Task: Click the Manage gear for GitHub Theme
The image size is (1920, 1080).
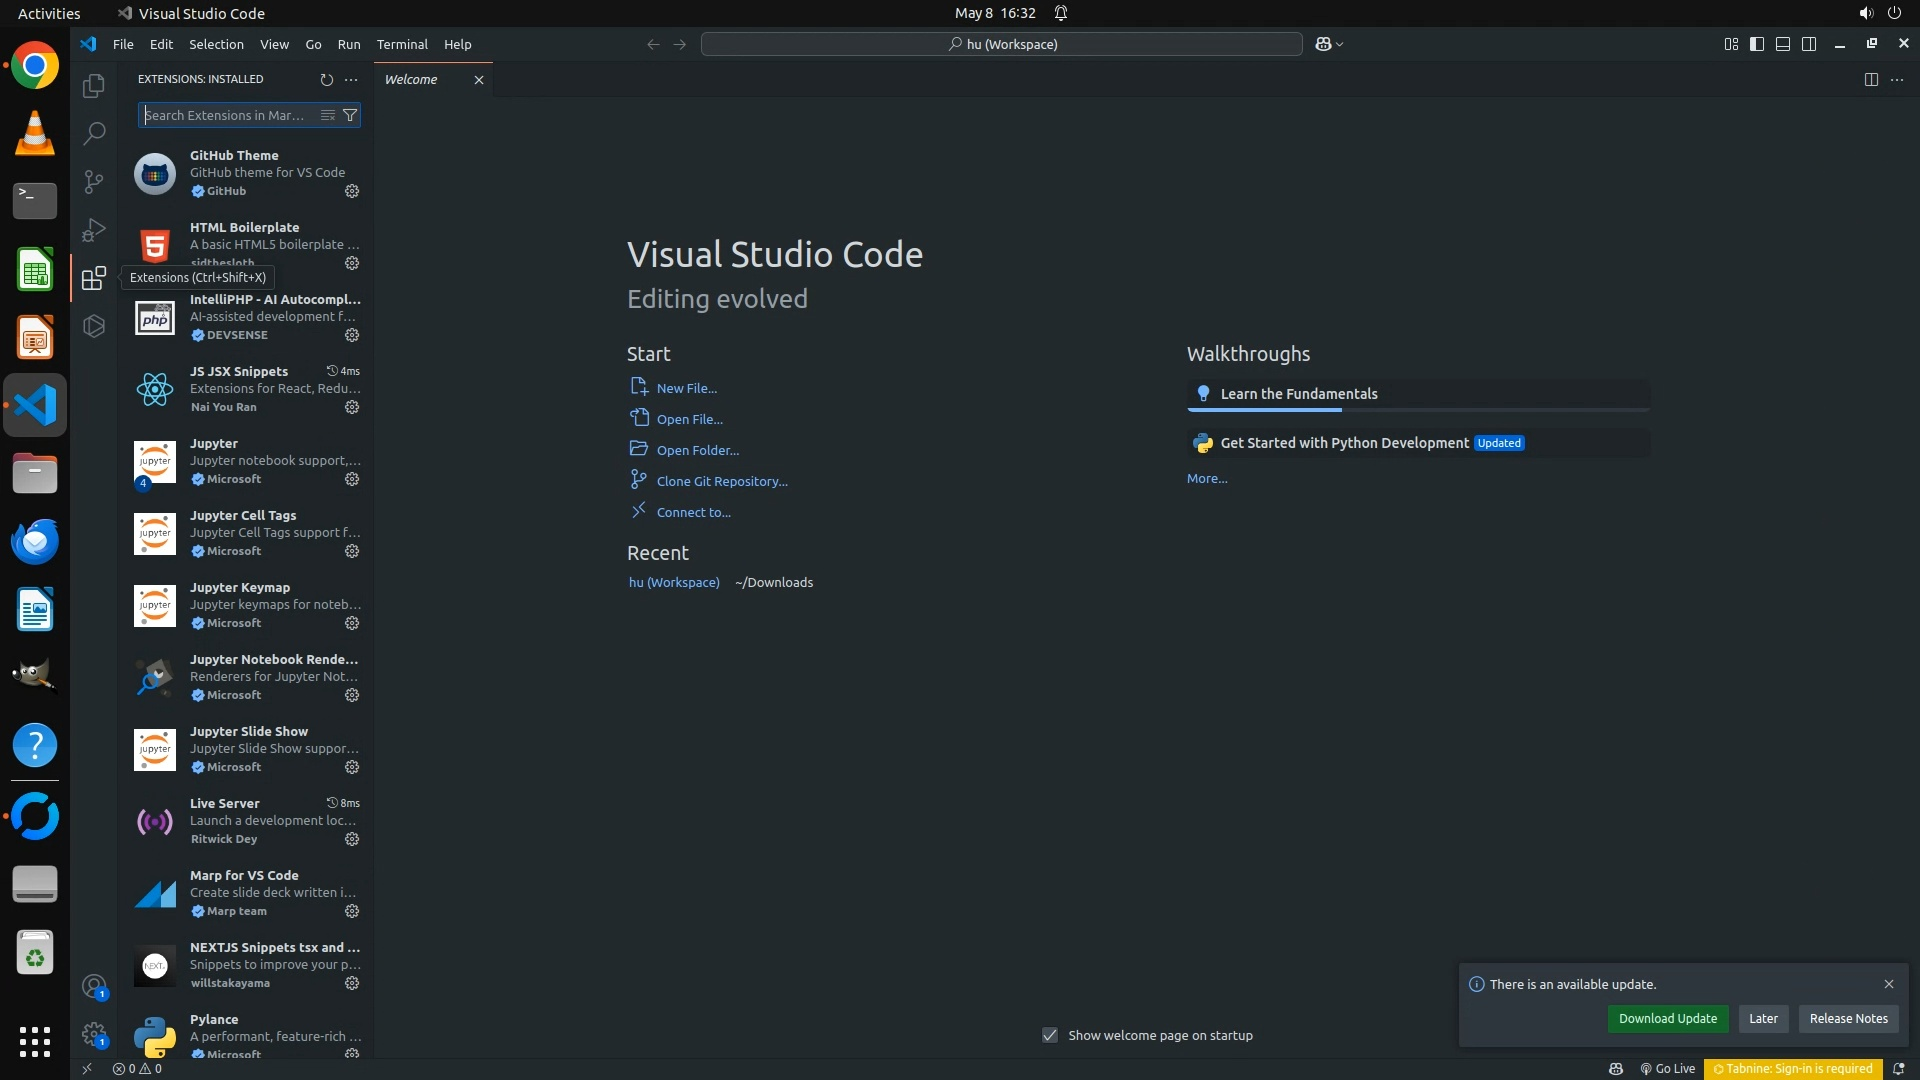Action: (352, 191)
